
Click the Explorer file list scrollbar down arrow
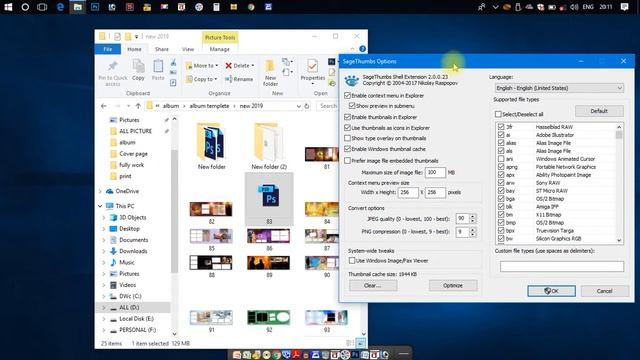(363, 334)
